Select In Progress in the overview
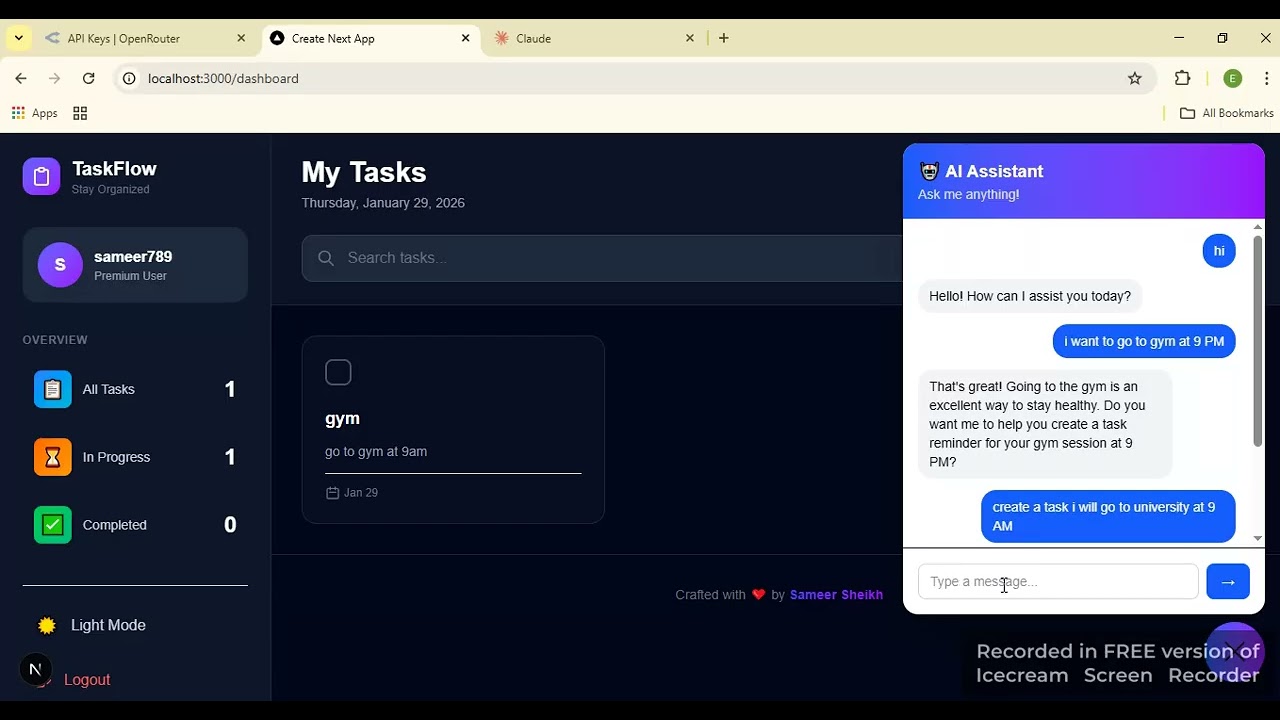 (135, 457)
